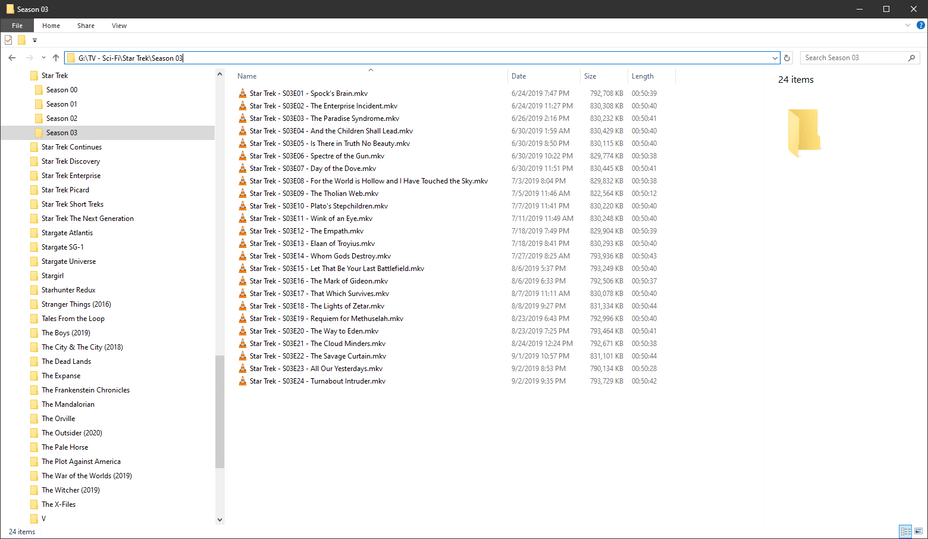Viewport: 928px width, 539px height.
Task: Click the Forward navigation arrow
Action: [x=29, y=58]
